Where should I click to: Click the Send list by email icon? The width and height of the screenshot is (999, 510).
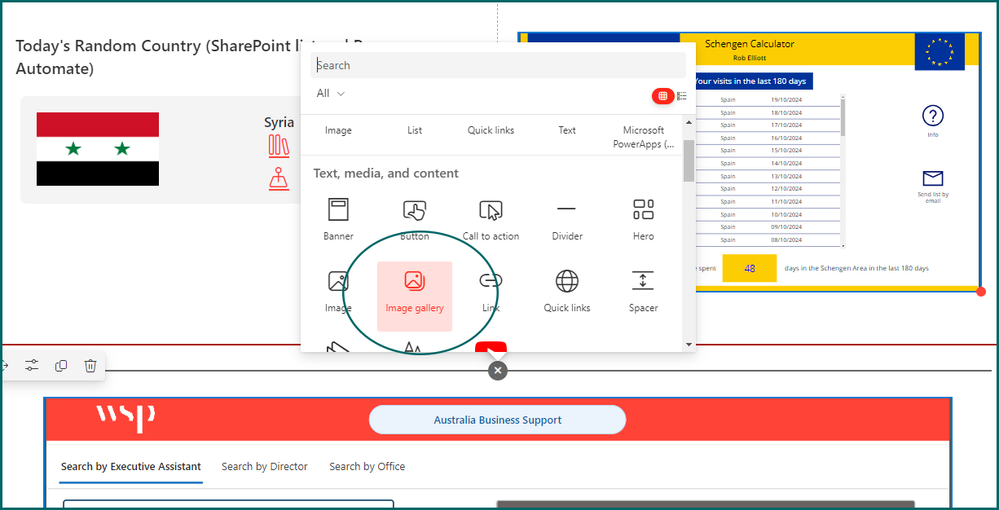933,178
